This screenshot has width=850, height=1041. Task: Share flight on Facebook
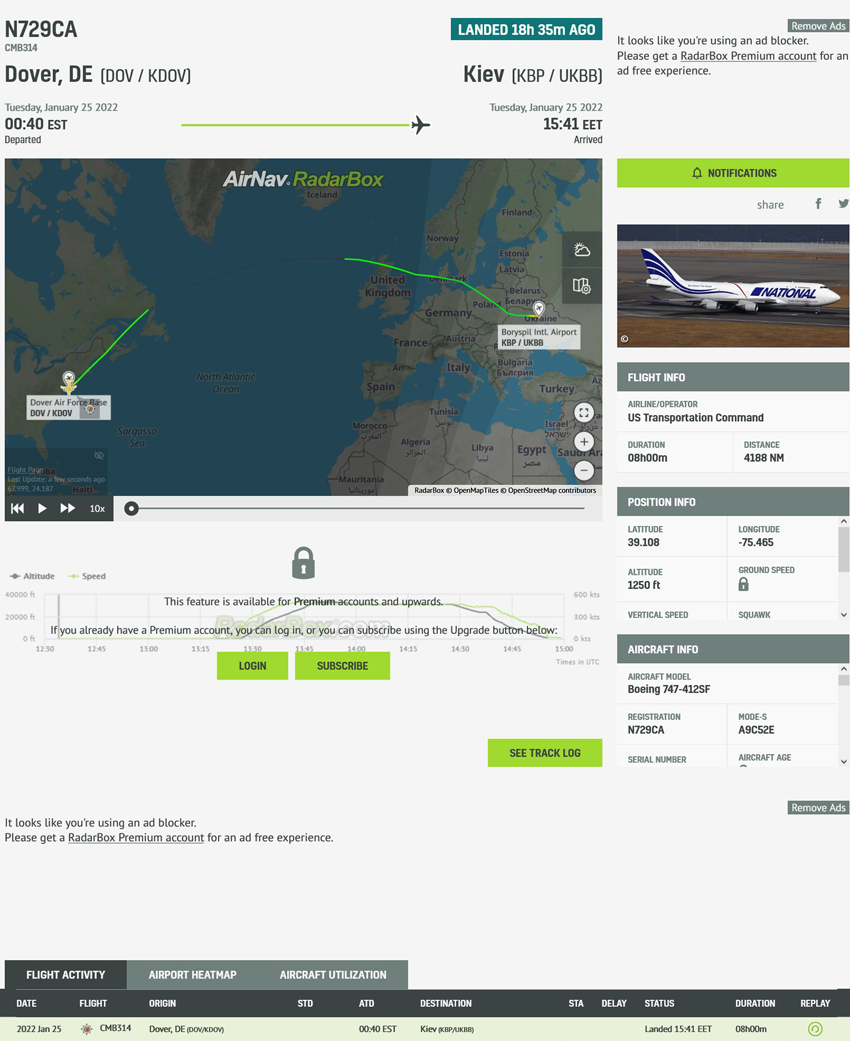pos(818,204)
